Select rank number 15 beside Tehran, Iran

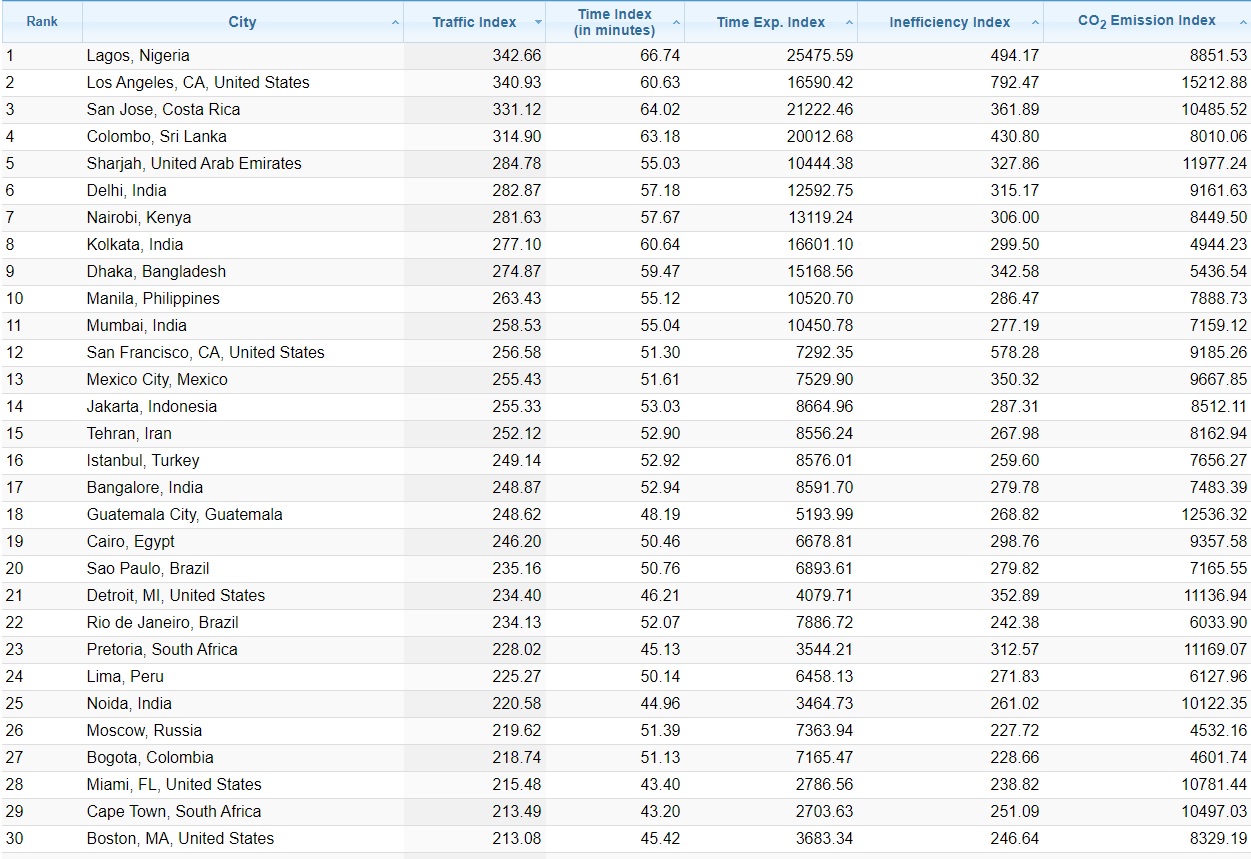tap(14, 433)
